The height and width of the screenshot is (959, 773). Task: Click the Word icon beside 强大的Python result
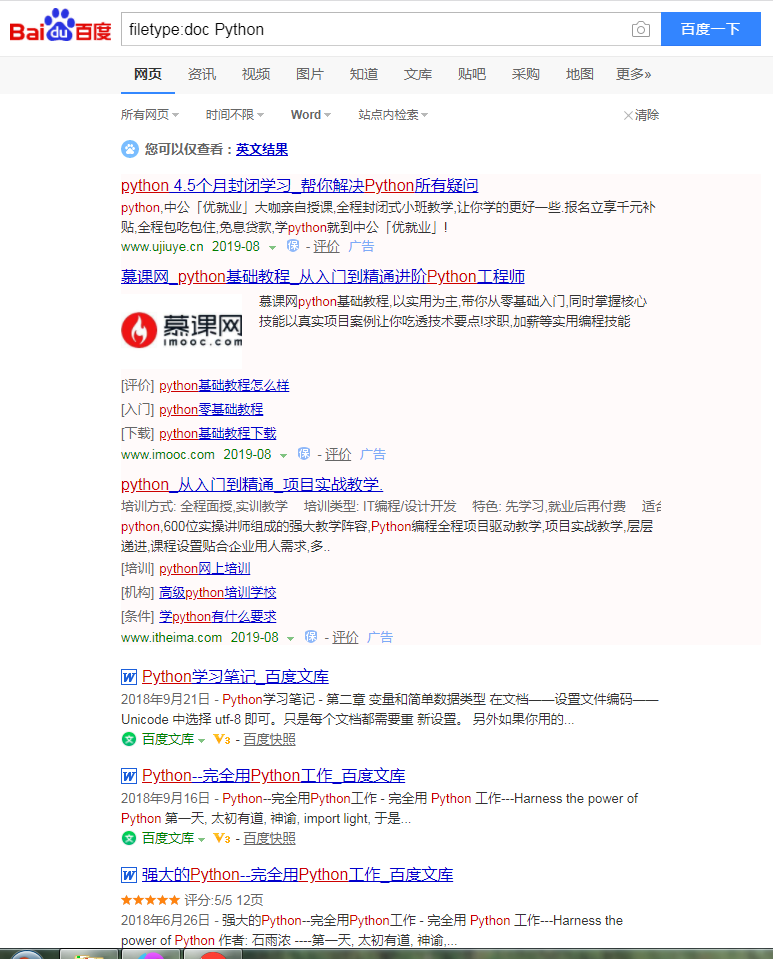[128, 875]
